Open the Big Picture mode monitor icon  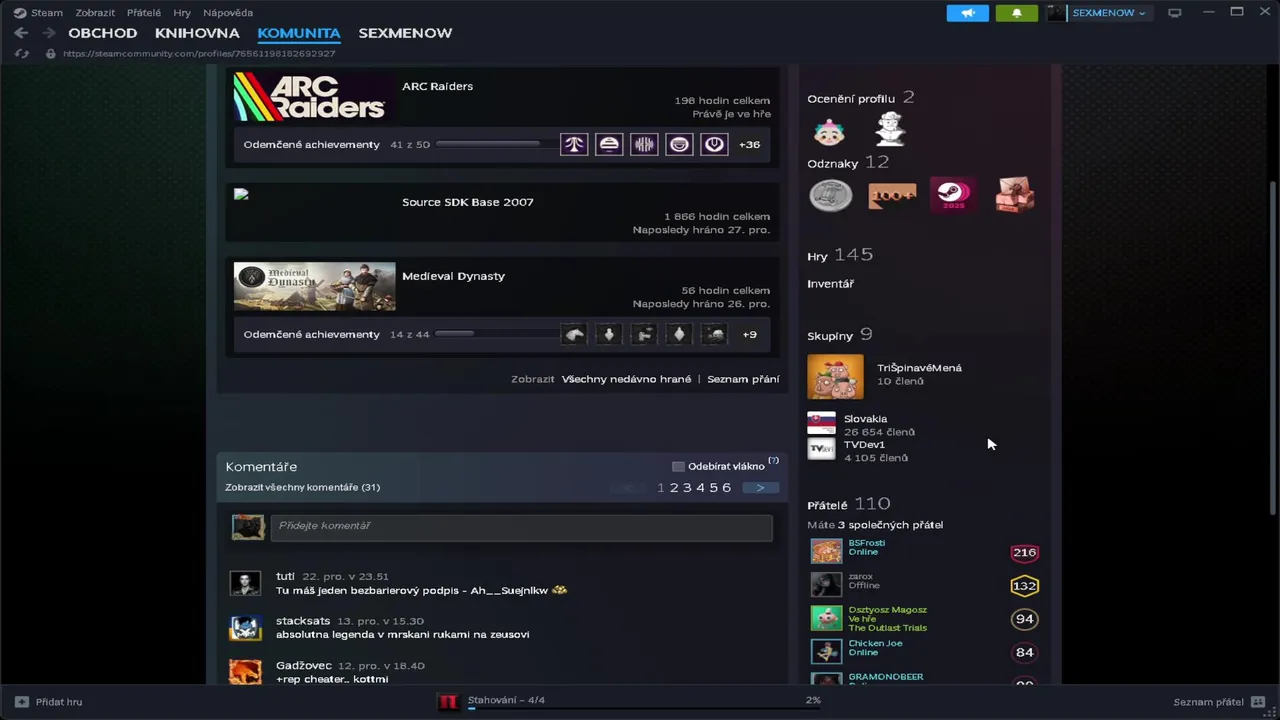point(1175,13)
